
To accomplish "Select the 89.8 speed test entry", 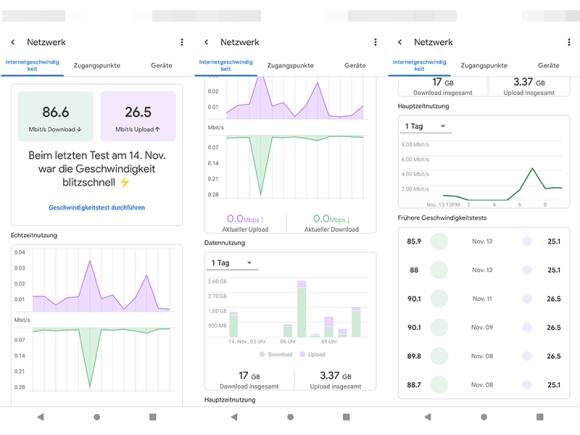I will [x=483, y=356].
